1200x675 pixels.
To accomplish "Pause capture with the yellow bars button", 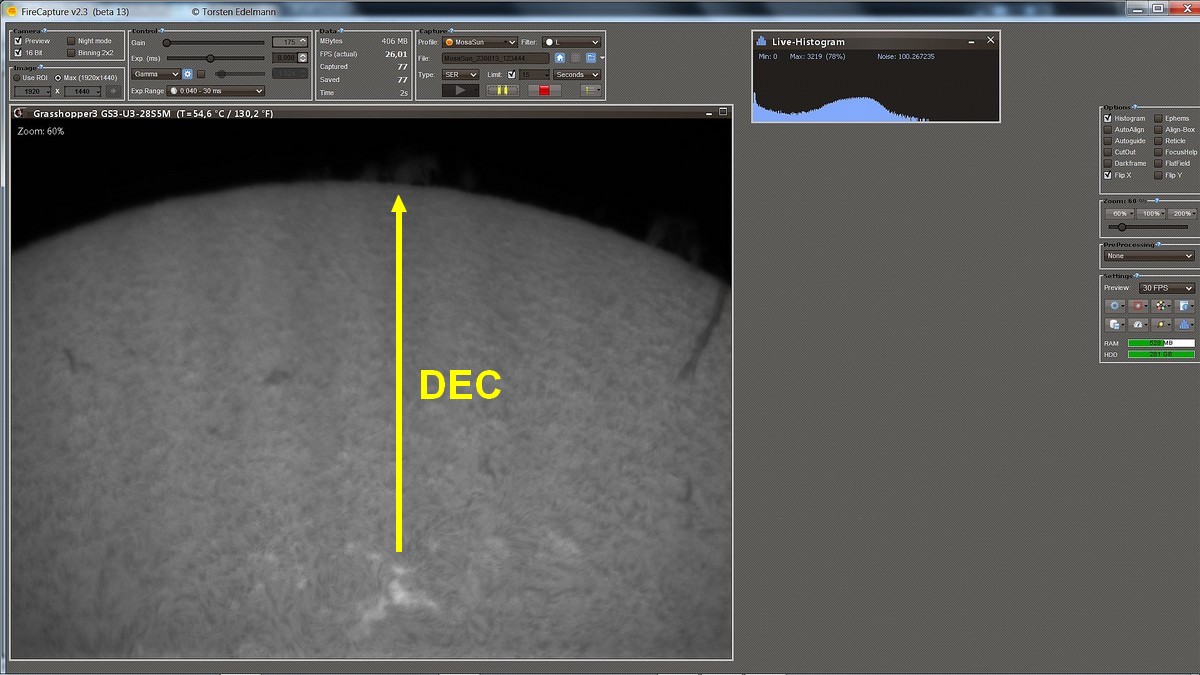I will click(x=503, y=90).
